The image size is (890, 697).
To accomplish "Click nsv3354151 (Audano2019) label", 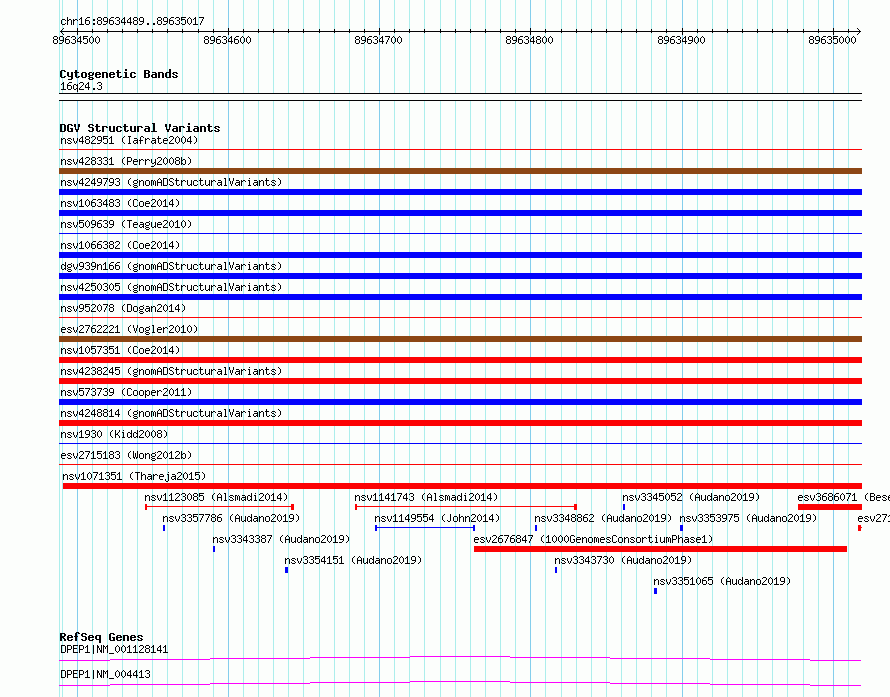I will tap(353, 560).
